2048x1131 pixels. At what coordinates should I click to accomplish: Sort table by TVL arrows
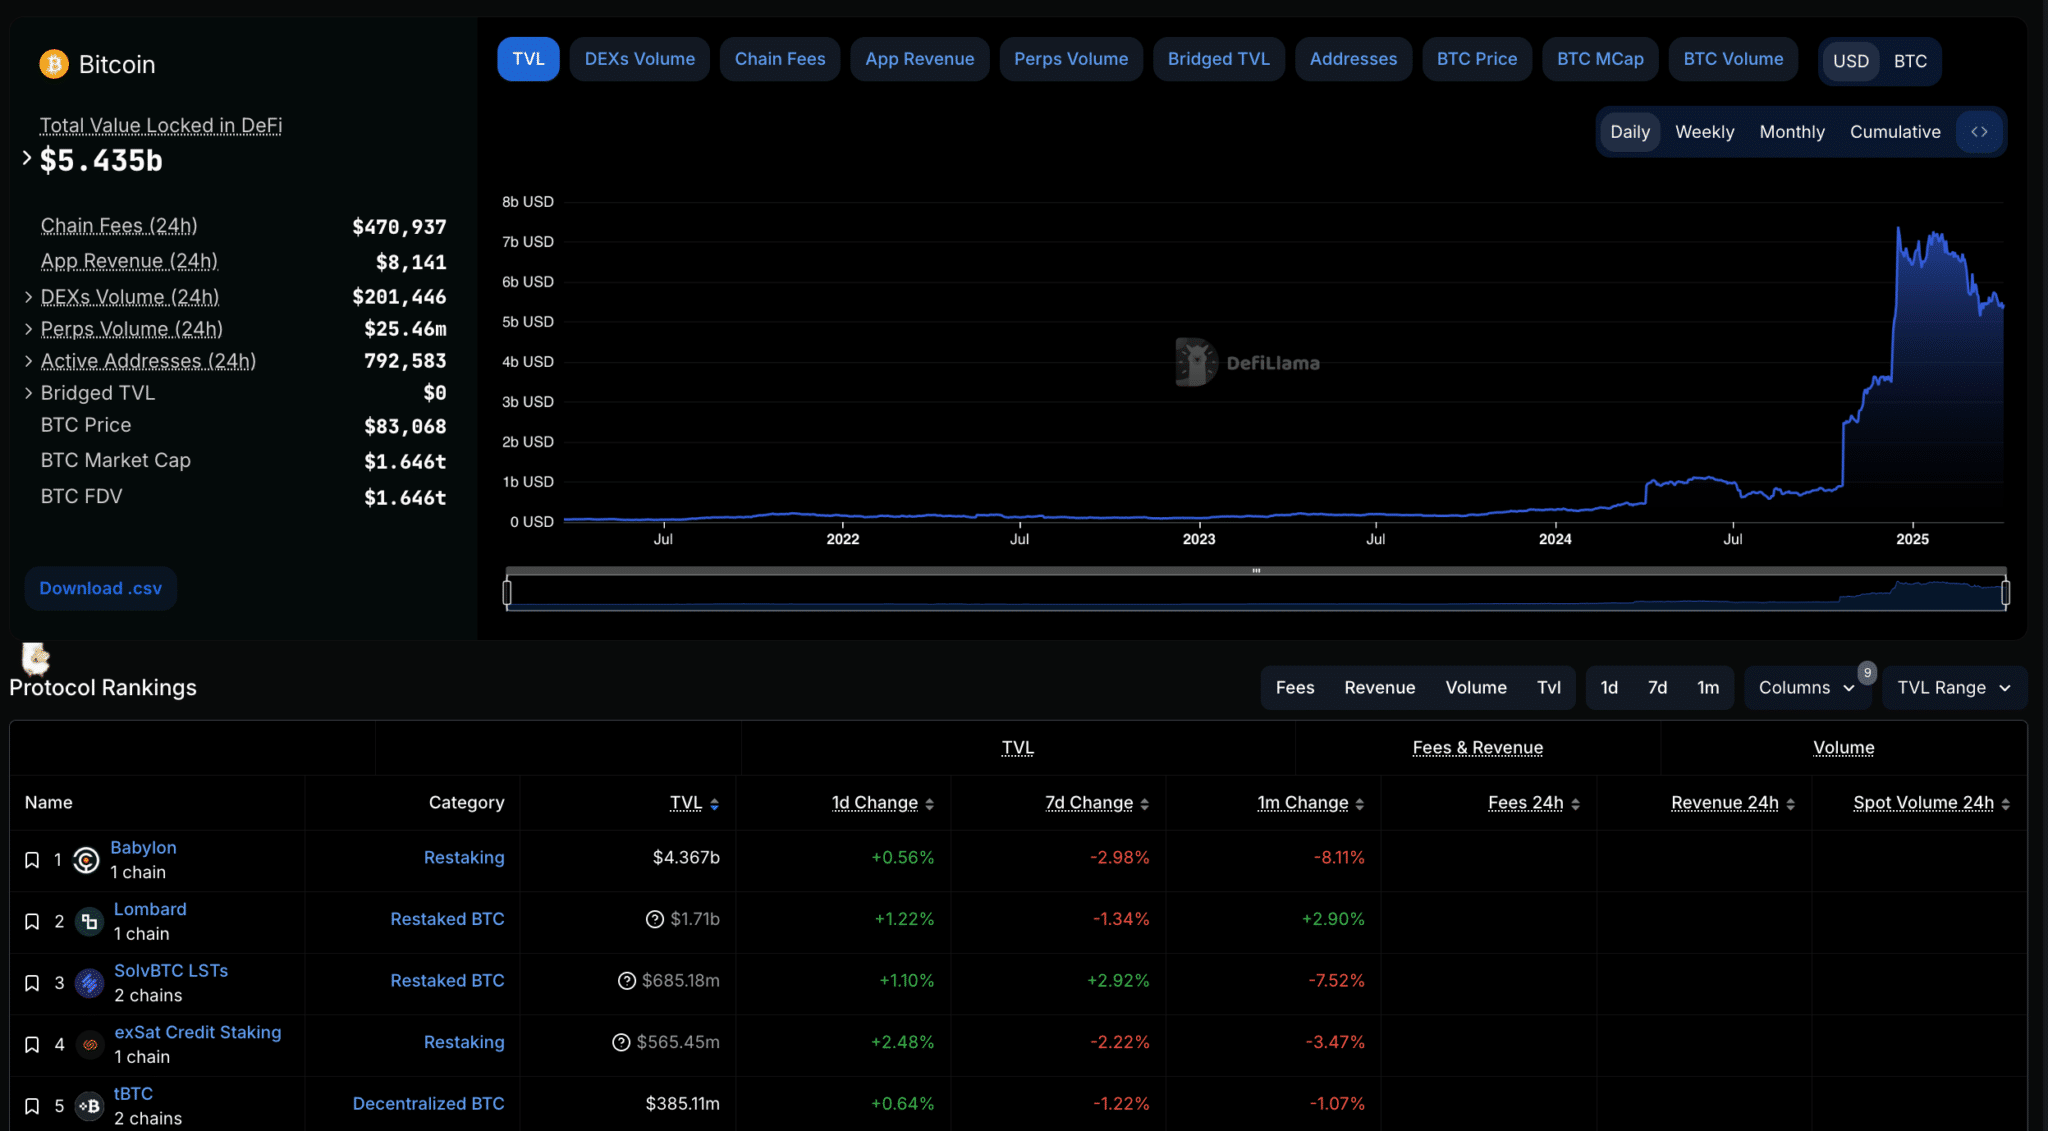714,804
